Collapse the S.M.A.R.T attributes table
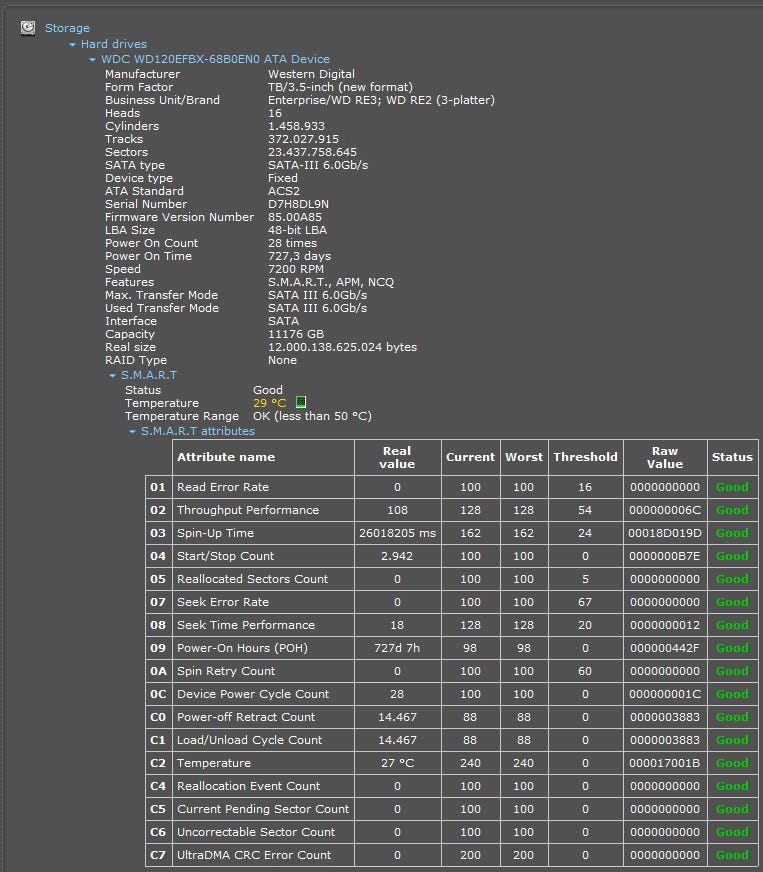 [133, 432]
